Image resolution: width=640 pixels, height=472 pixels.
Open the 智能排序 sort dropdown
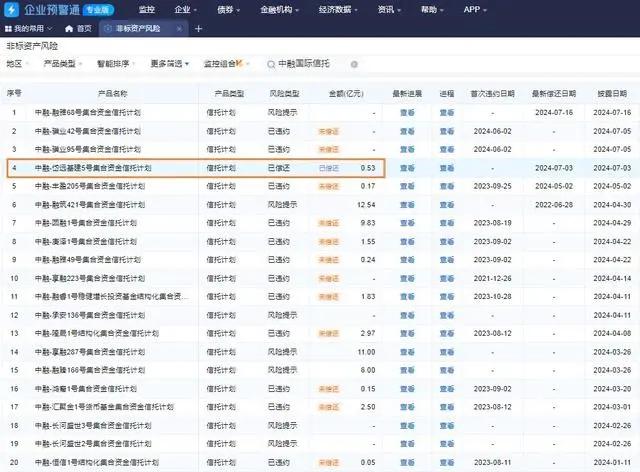point(116,64)
